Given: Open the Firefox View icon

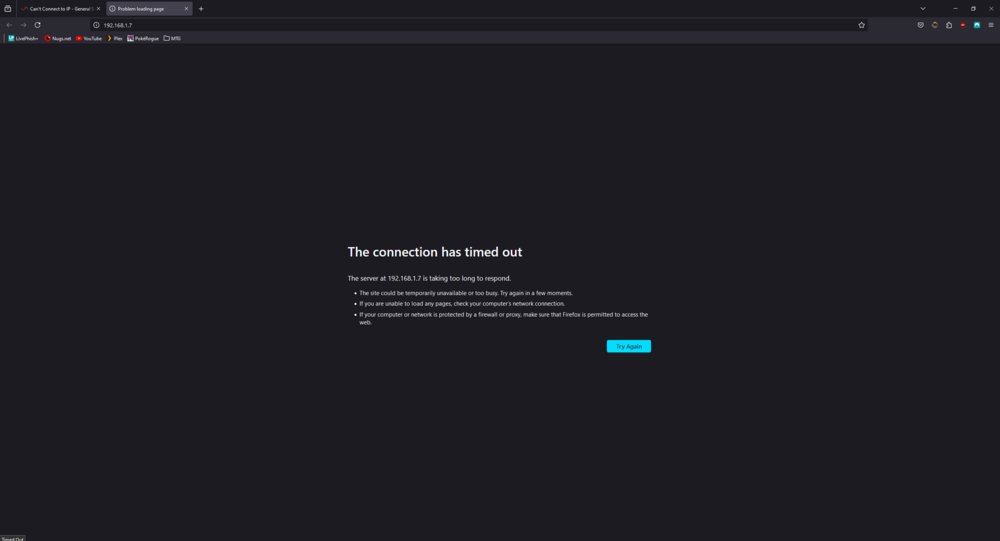Looking at the screenshot, I should [x=8, y=9].
